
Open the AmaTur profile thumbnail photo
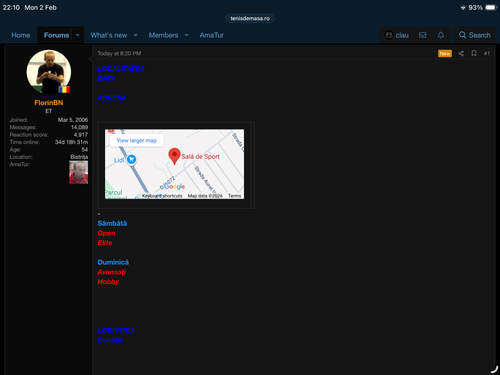pos(79,172)
